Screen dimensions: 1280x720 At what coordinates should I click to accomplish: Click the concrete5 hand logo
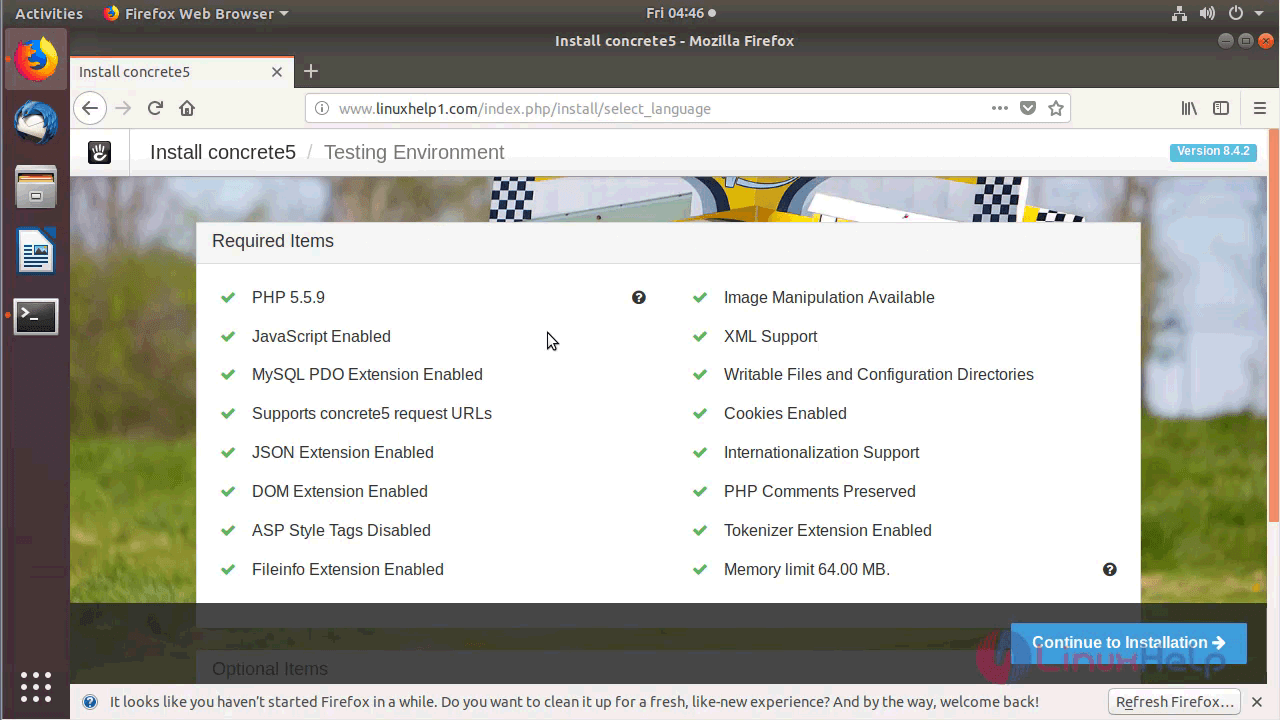pos(99,152)
